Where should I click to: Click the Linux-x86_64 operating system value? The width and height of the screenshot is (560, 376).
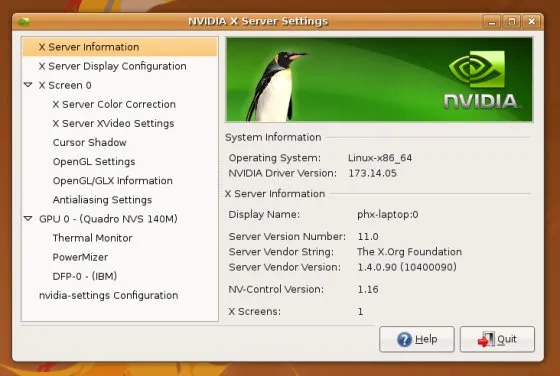(380, 158)
